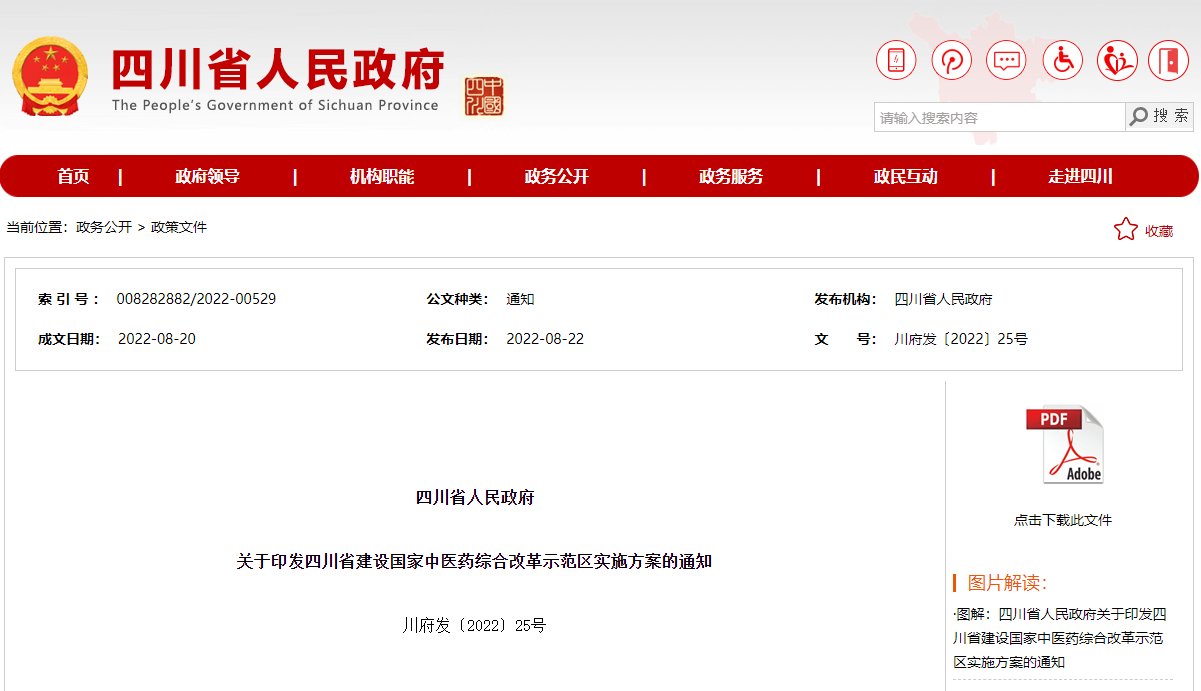
Task: Click 川府发〔2022〕25号 in the metadata table
Action: pyautogui.click(x=961, y=339)
